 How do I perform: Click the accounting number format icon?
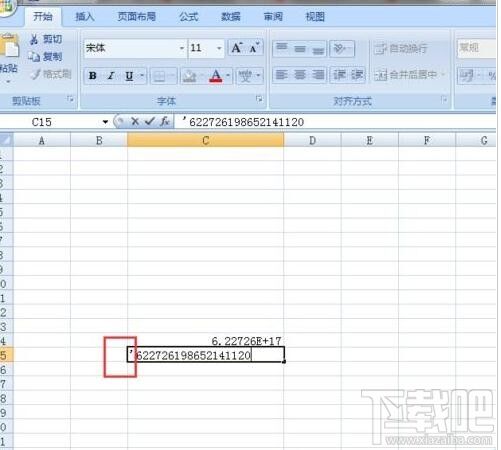tap(466, 75)
